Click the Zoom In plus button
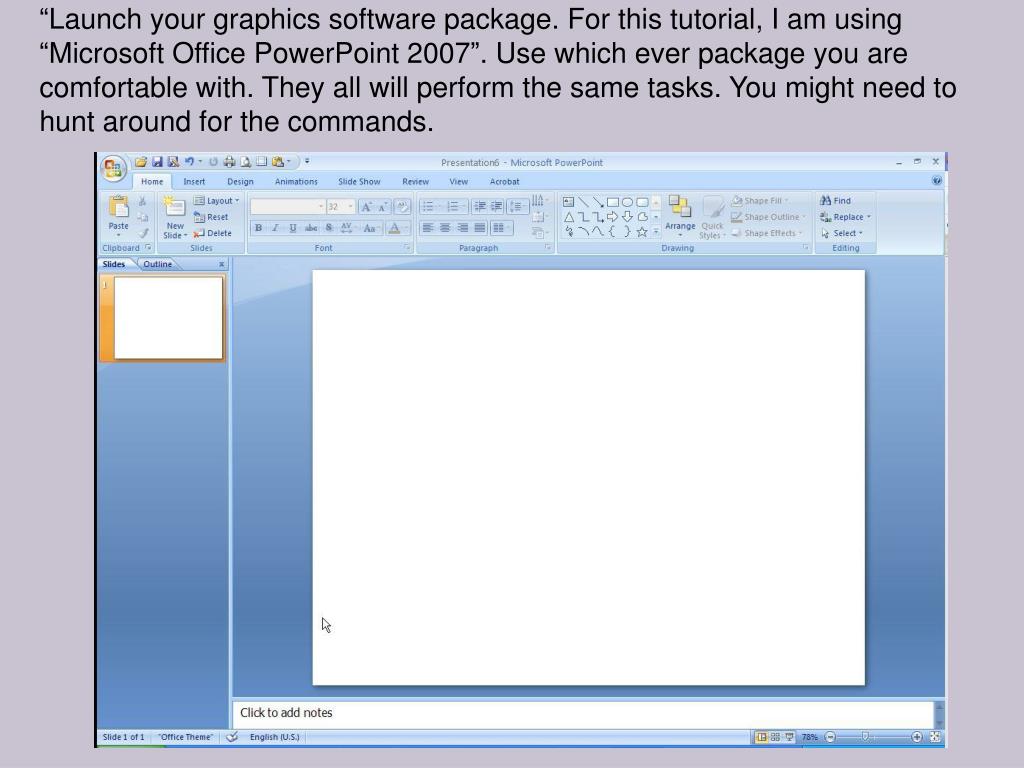The height and width of the screenshot is (768, 1024). click(917, 737)
